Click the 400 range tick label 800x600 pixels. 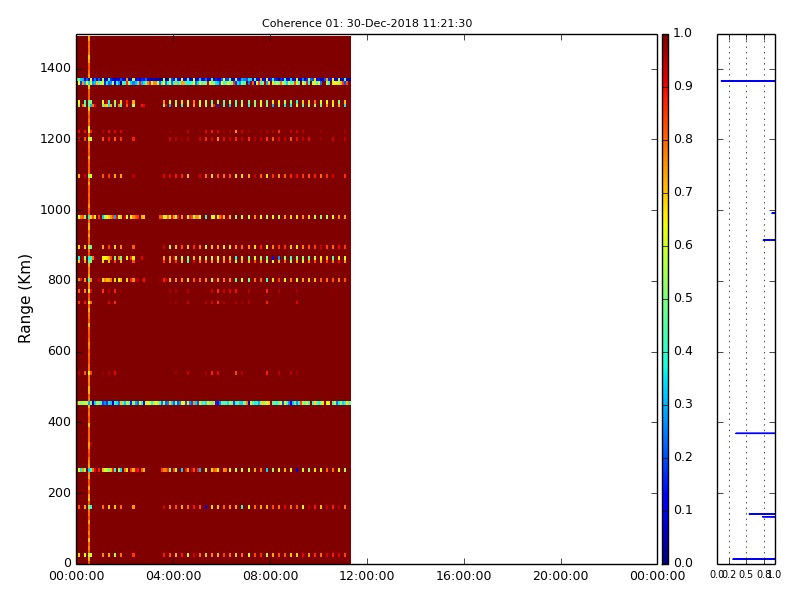pyautogui.click(x=59, y=422)
